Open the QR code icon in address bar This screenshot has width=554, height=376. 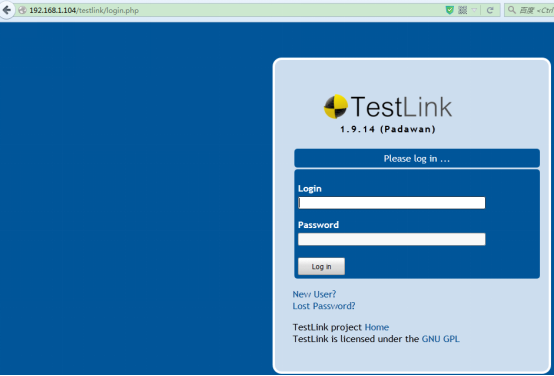(462, 10)
